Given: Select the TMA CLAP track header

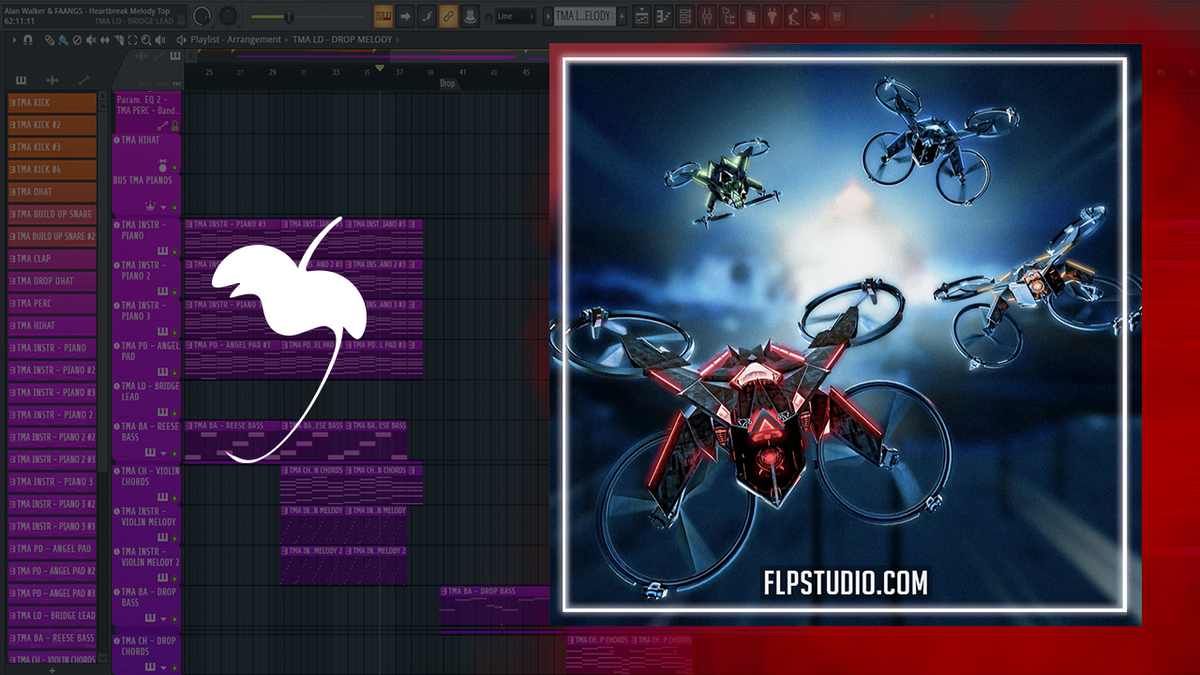Looking at the screenshot, I should 50,258.
